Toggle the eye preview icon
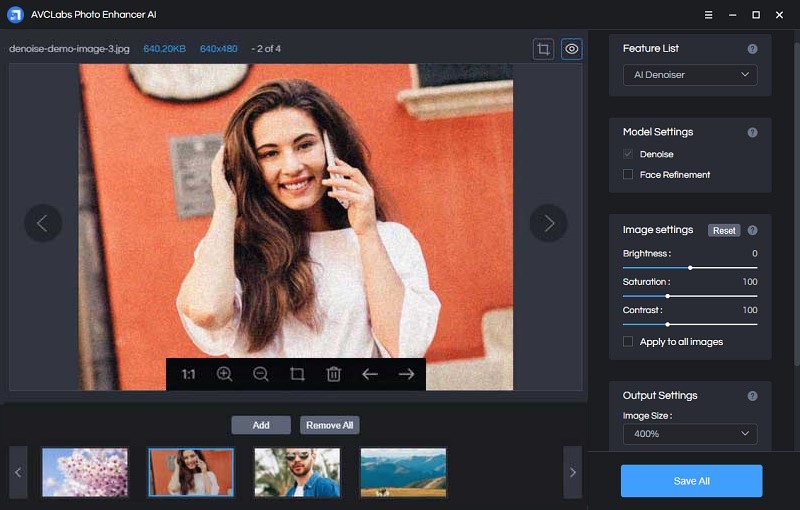Viewport: 800px width, 510px height. click(571, 49)
